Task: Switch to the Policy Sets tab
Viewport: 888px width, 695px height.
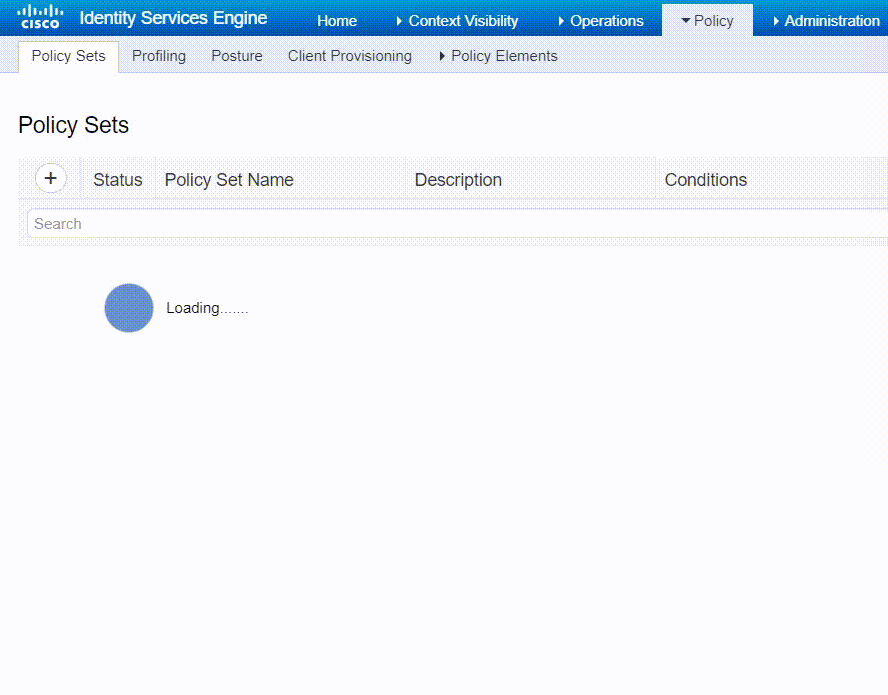Action: pos(69,56)
